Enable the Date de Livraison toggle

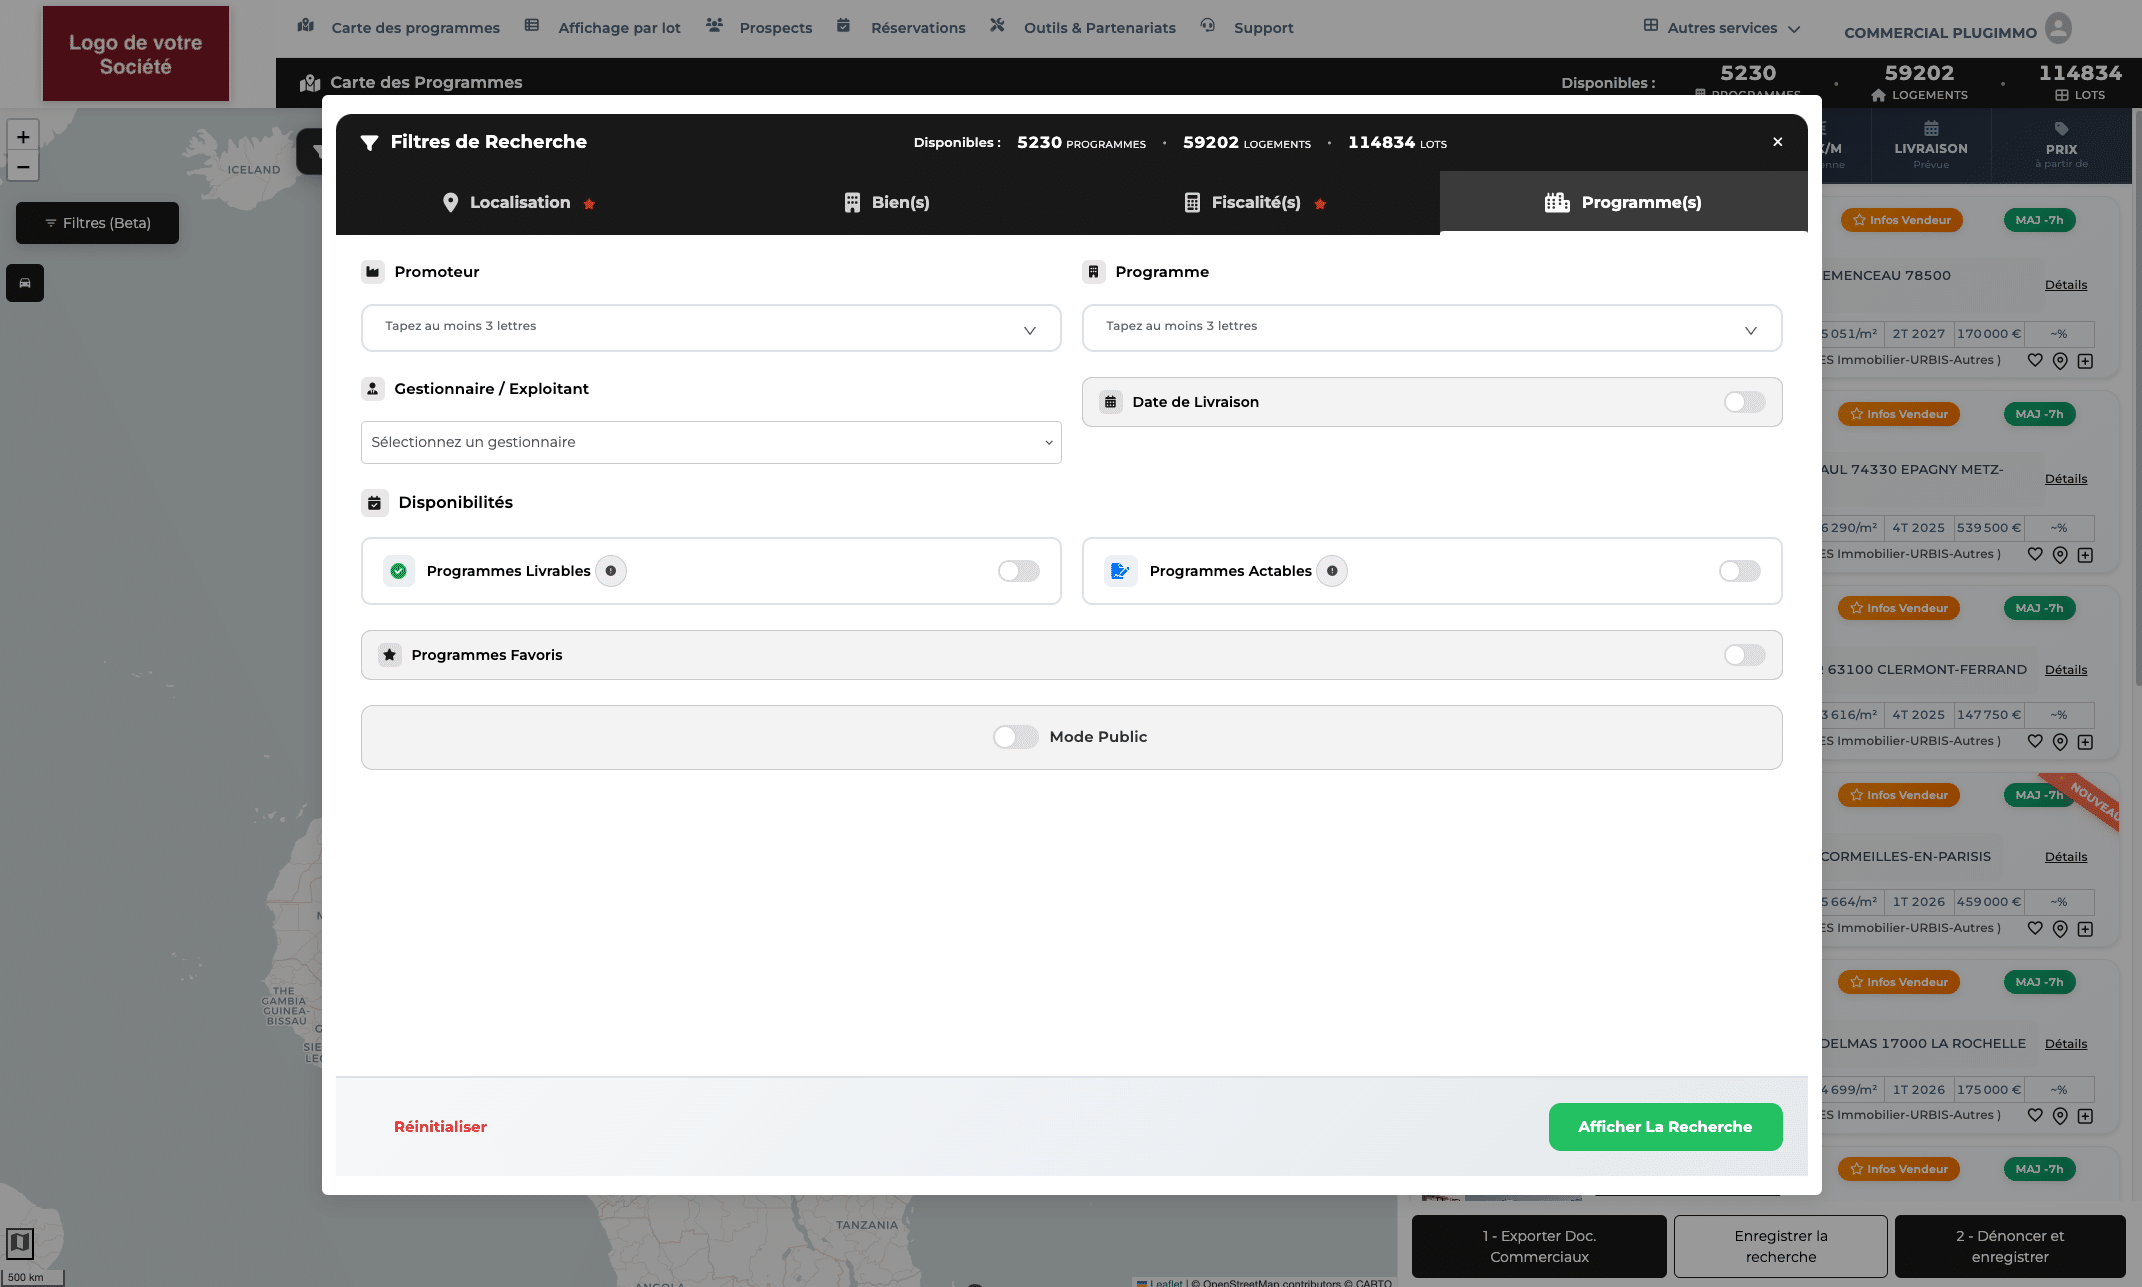click(1744, 402)
